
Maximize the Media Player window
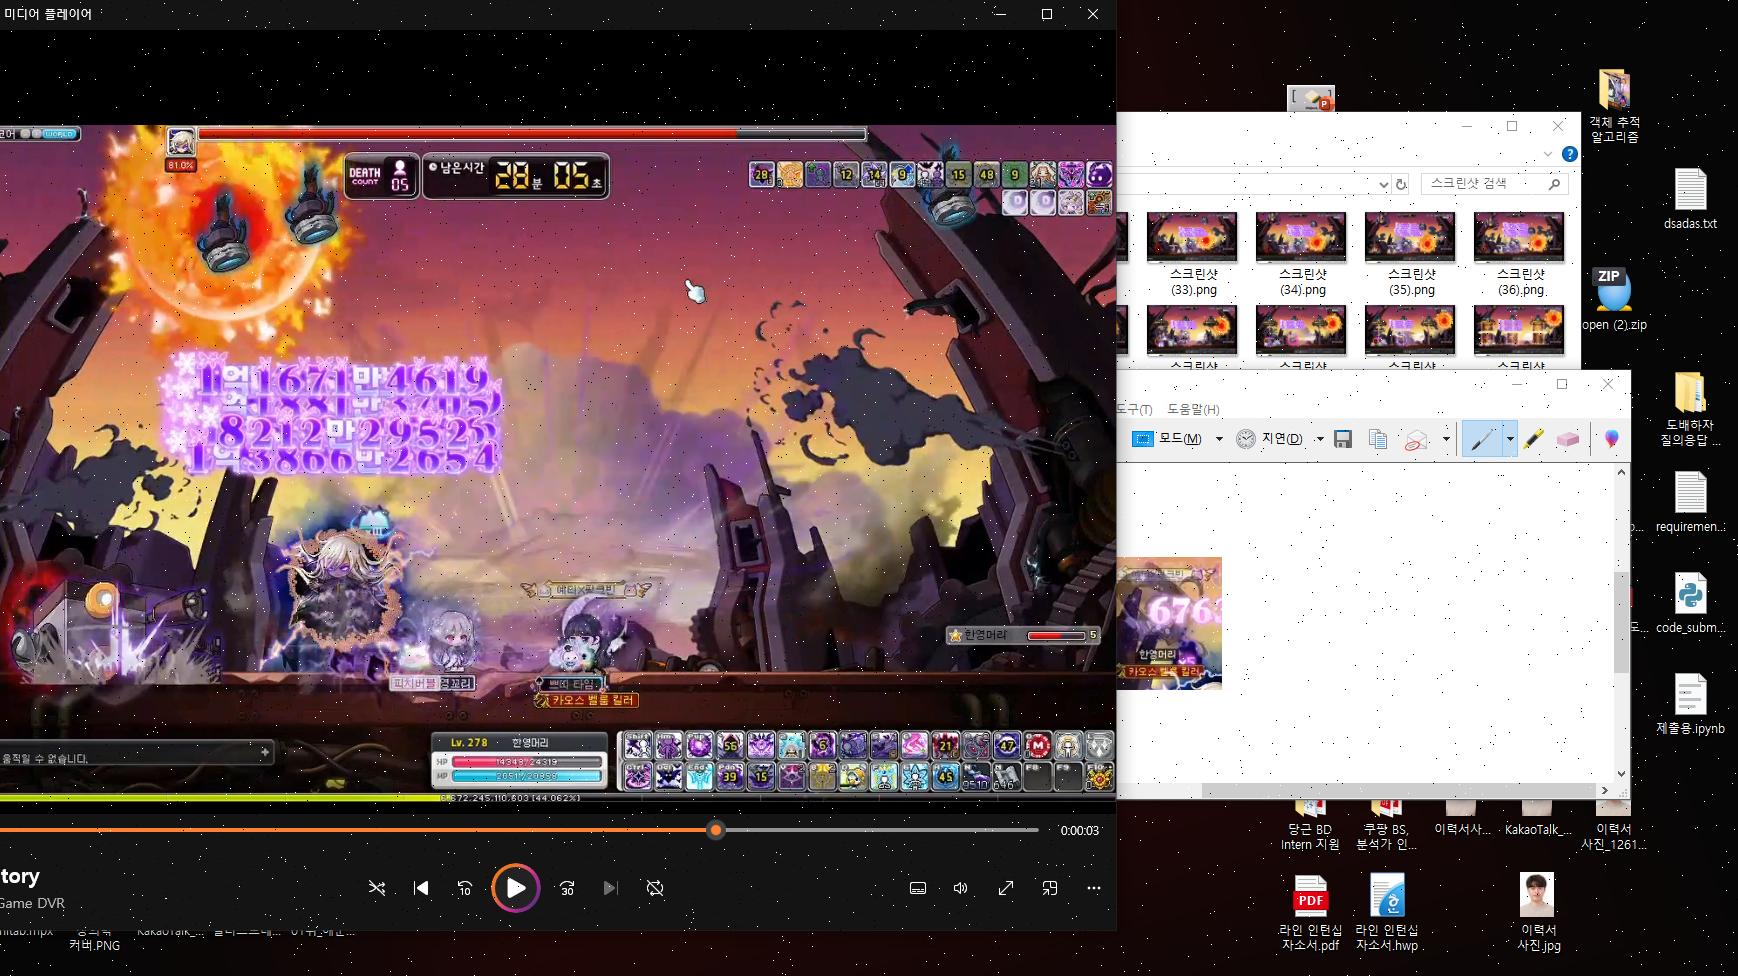click(x=1047, y=14)
